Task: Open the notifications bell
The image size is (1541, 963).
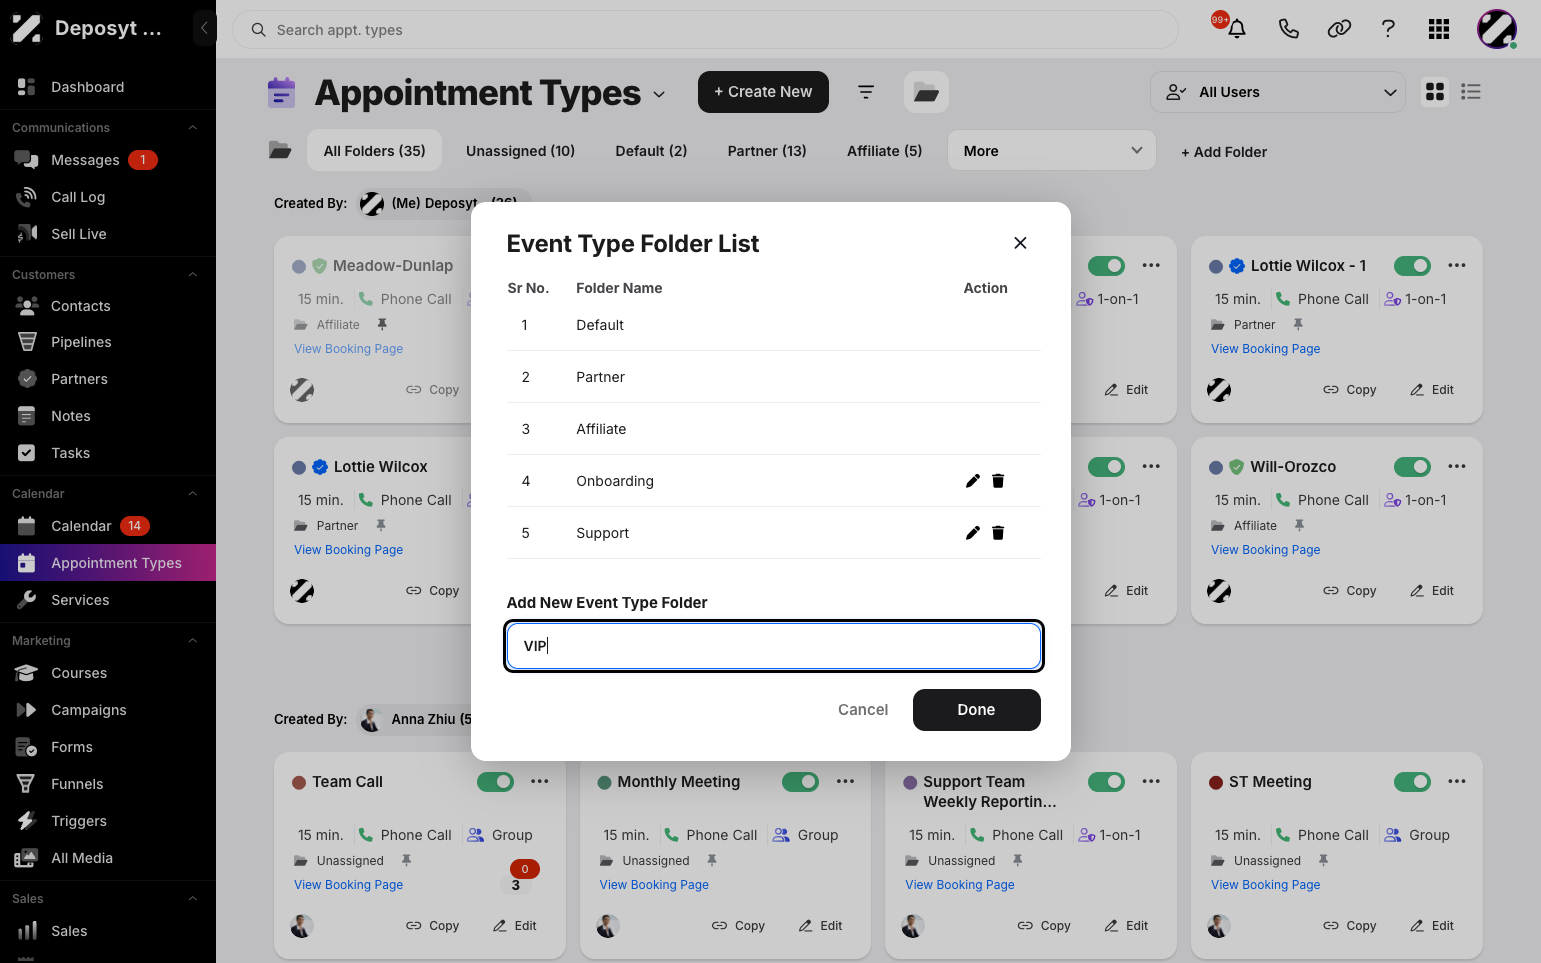Action: (1237, 29)
